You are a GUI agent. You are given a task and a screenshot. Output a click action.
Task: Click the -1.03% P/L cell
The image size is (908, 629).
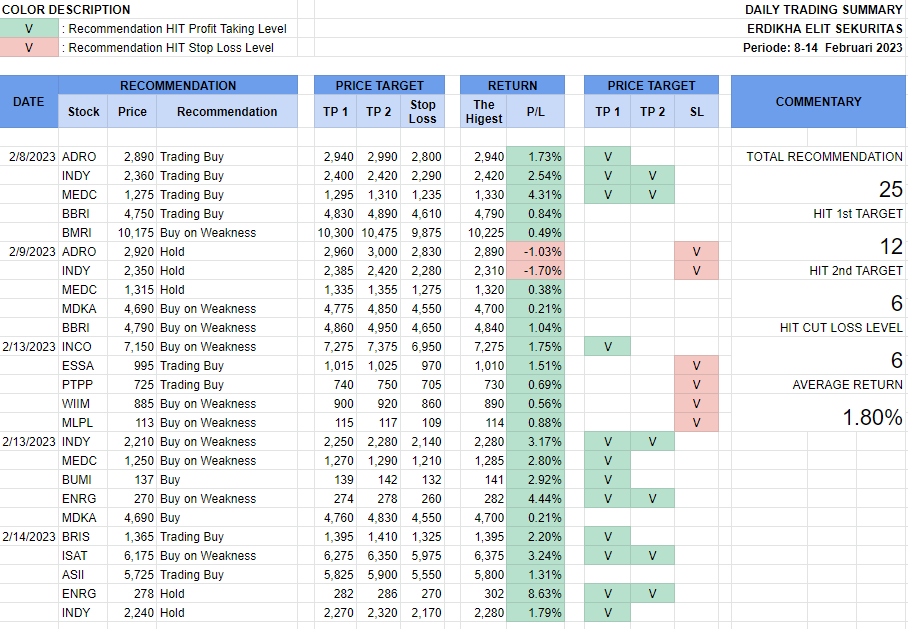[x=536, y=252]
